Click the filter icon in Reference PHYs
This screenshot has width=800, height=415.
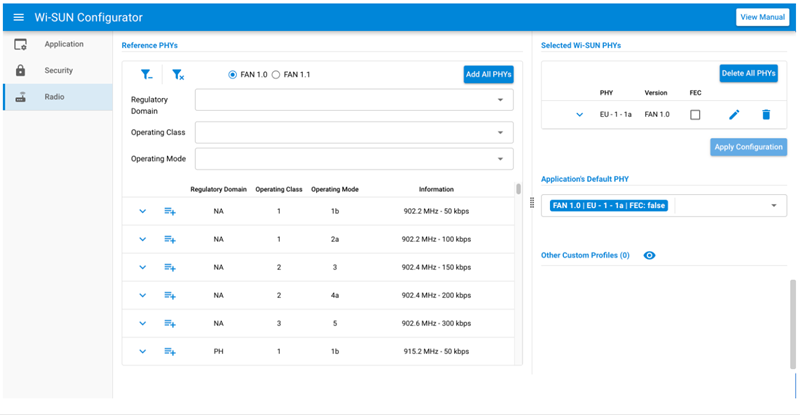click(146, 74)
